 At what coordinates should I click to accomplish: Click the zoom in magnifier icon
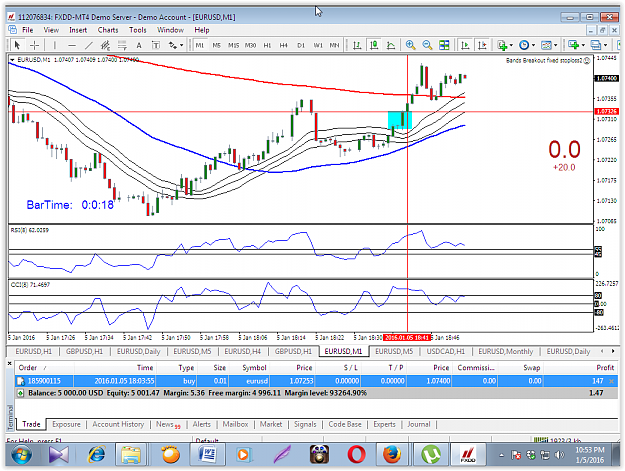tap(410, 45)
